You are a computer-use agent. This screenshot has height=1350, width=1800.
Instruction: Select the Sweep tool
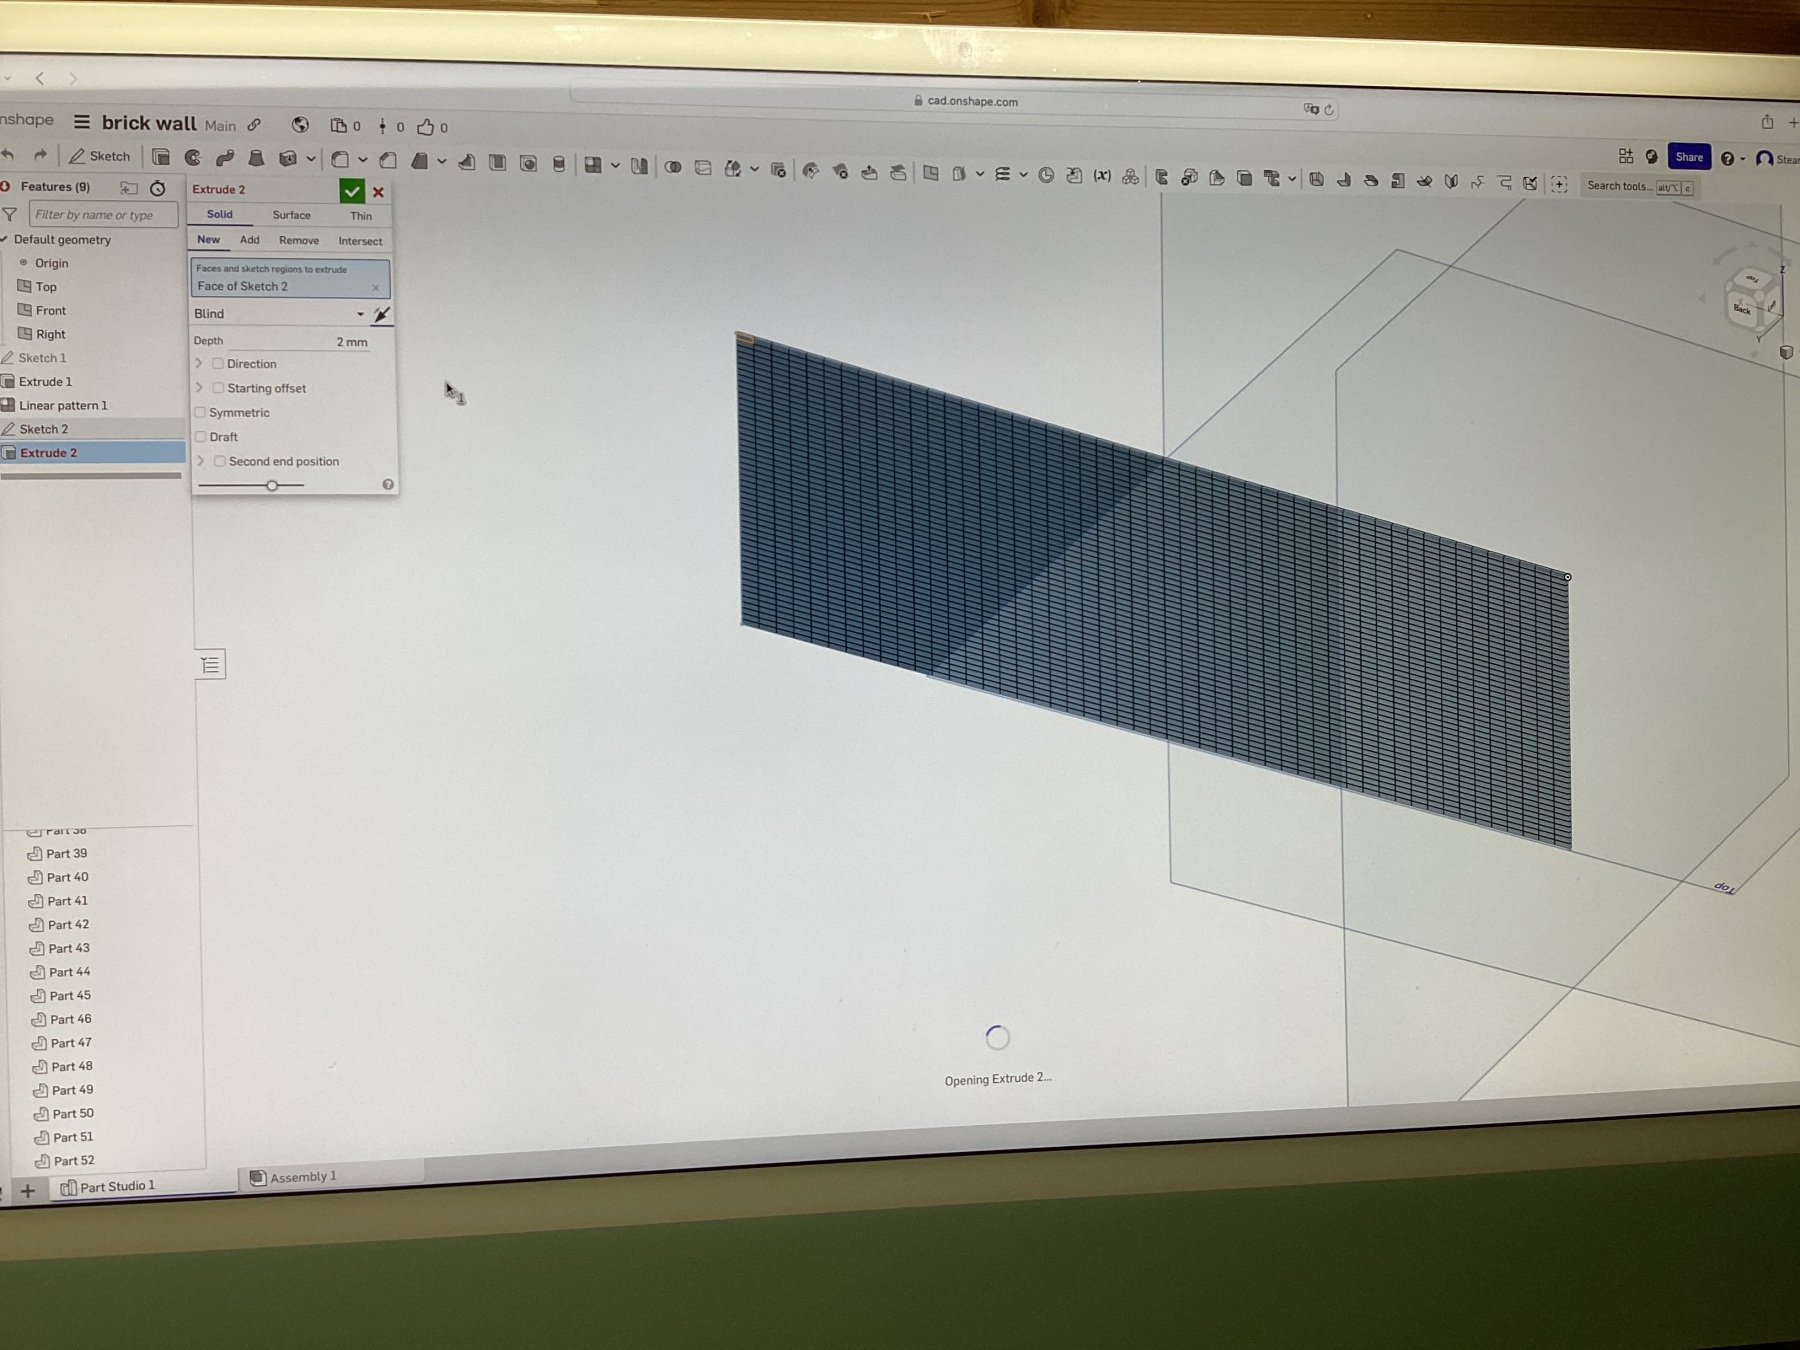pyautogui.click(x=225, y=158)
